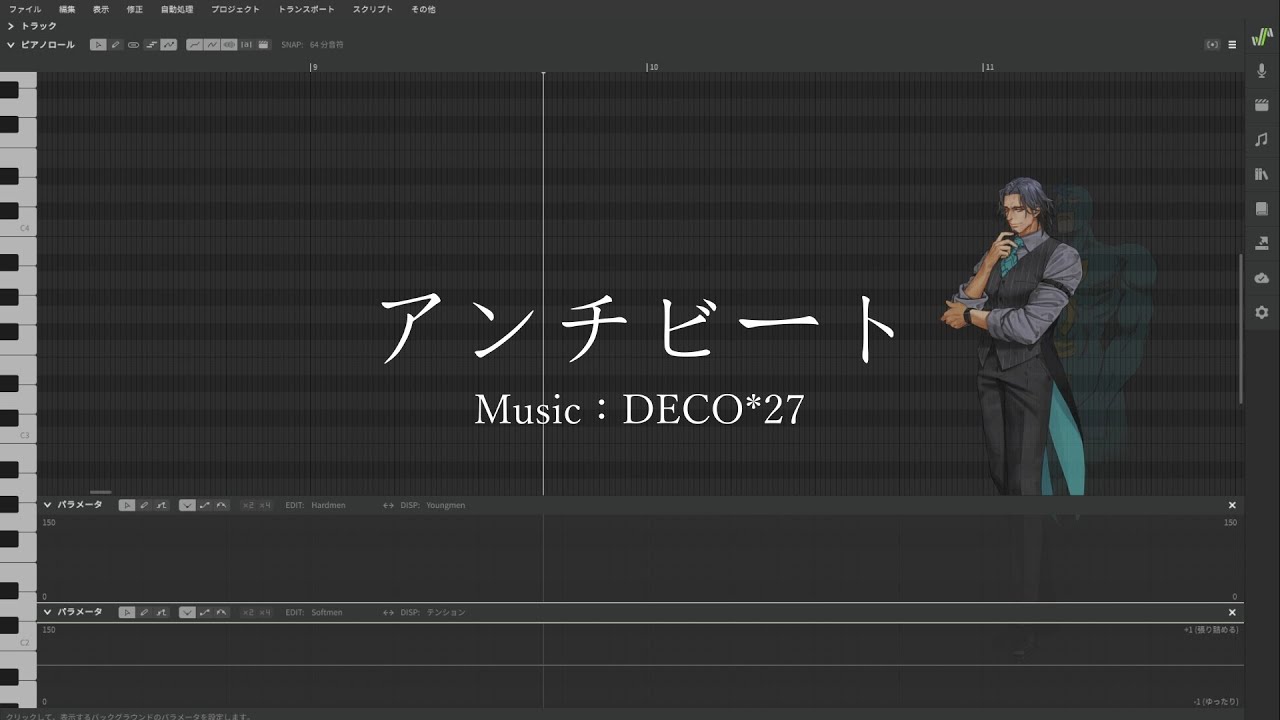The image size is (1280, 720).
Task: Toggle ×2 zoom in Softmen parameter panel
Action: tap(248, 612)
